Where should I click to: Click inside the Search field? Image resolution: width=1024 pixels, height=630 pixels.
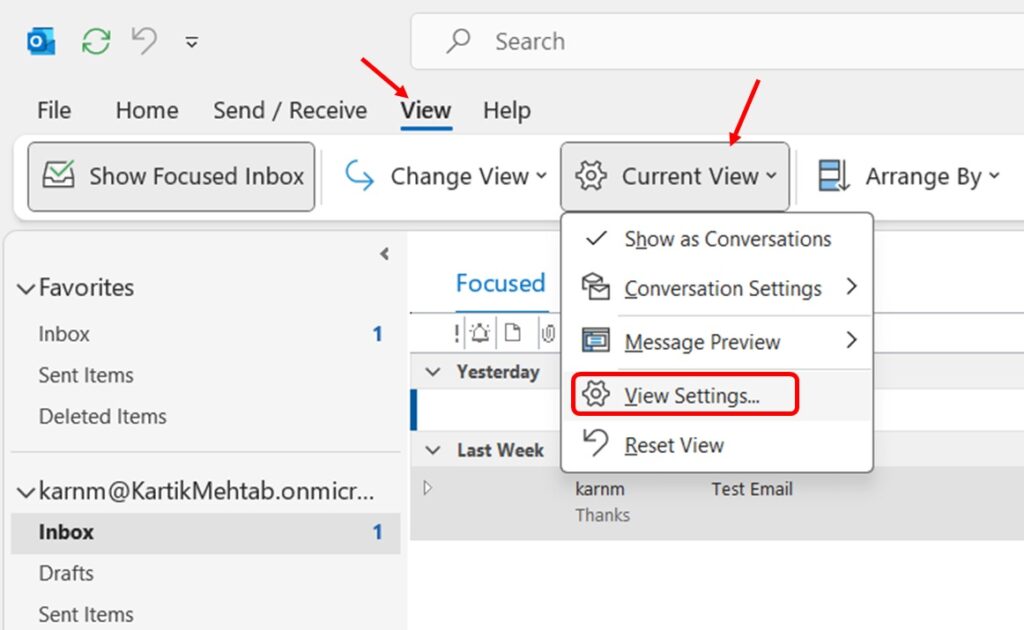click(x=718, y=41)
